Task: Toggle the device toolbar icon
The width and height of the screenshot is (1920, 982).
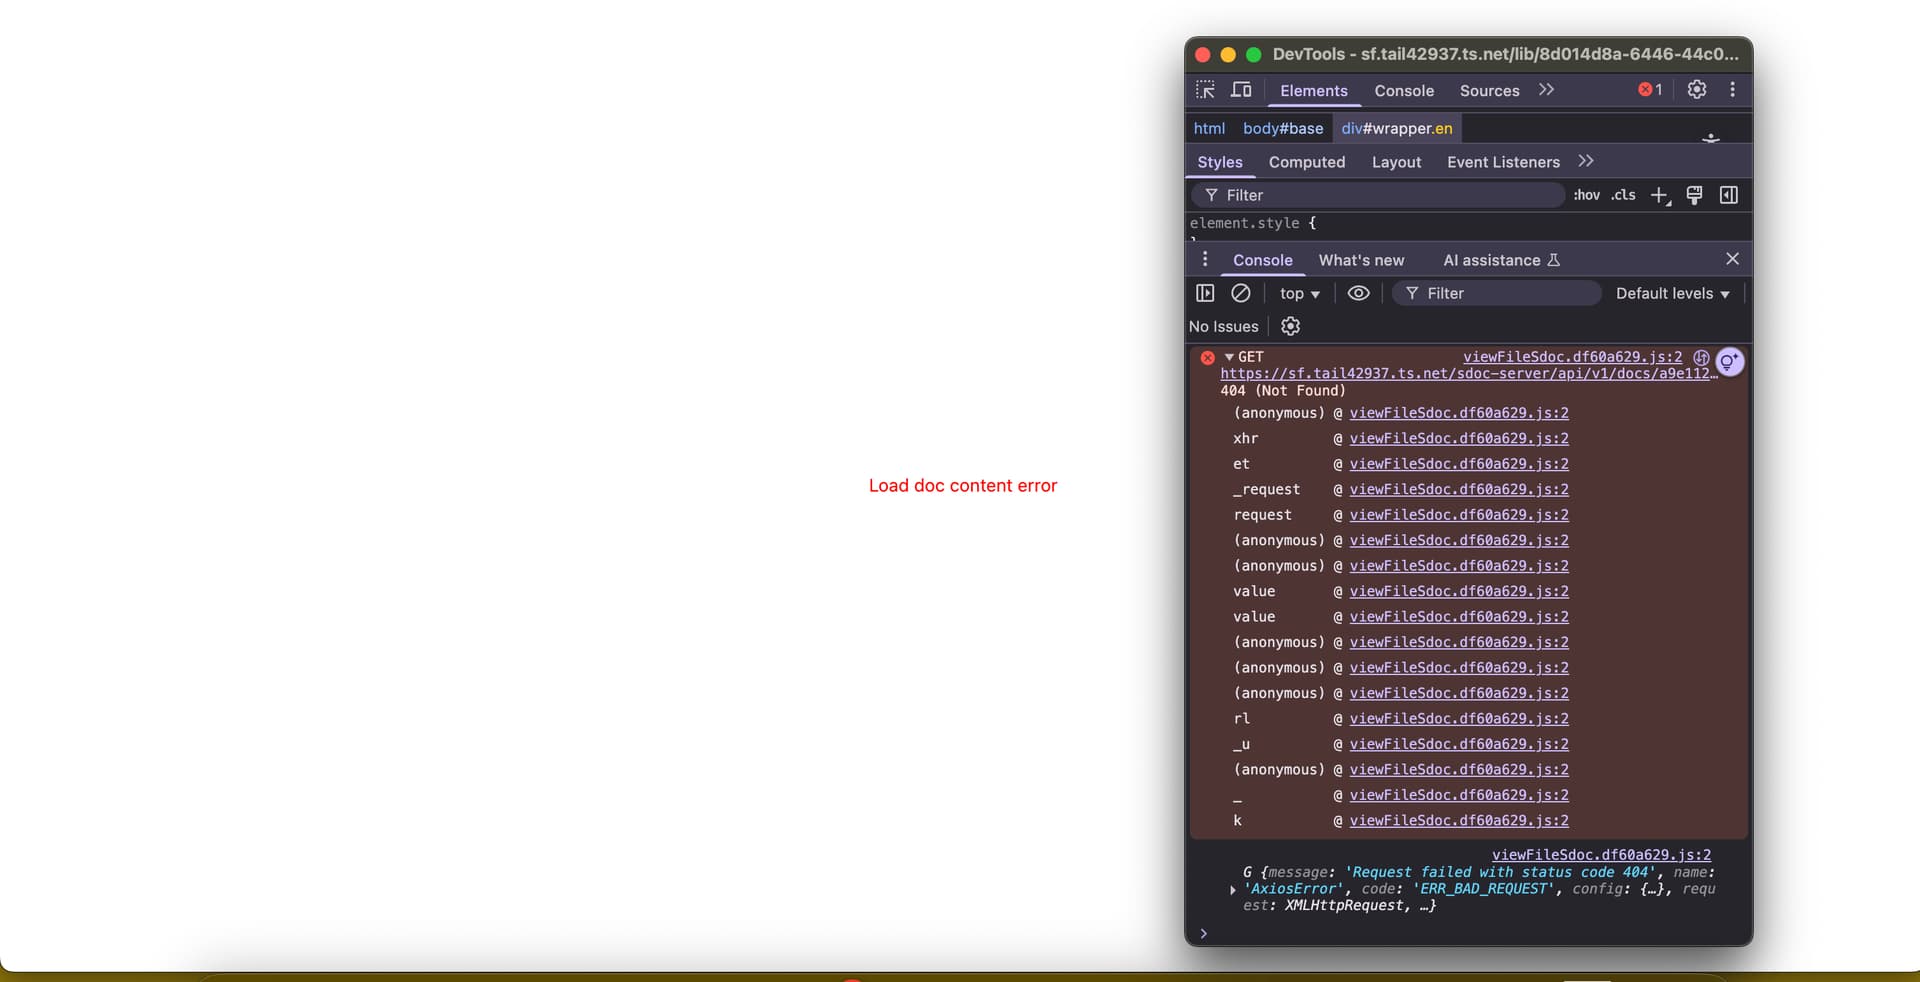Action: click(1241, 90)
